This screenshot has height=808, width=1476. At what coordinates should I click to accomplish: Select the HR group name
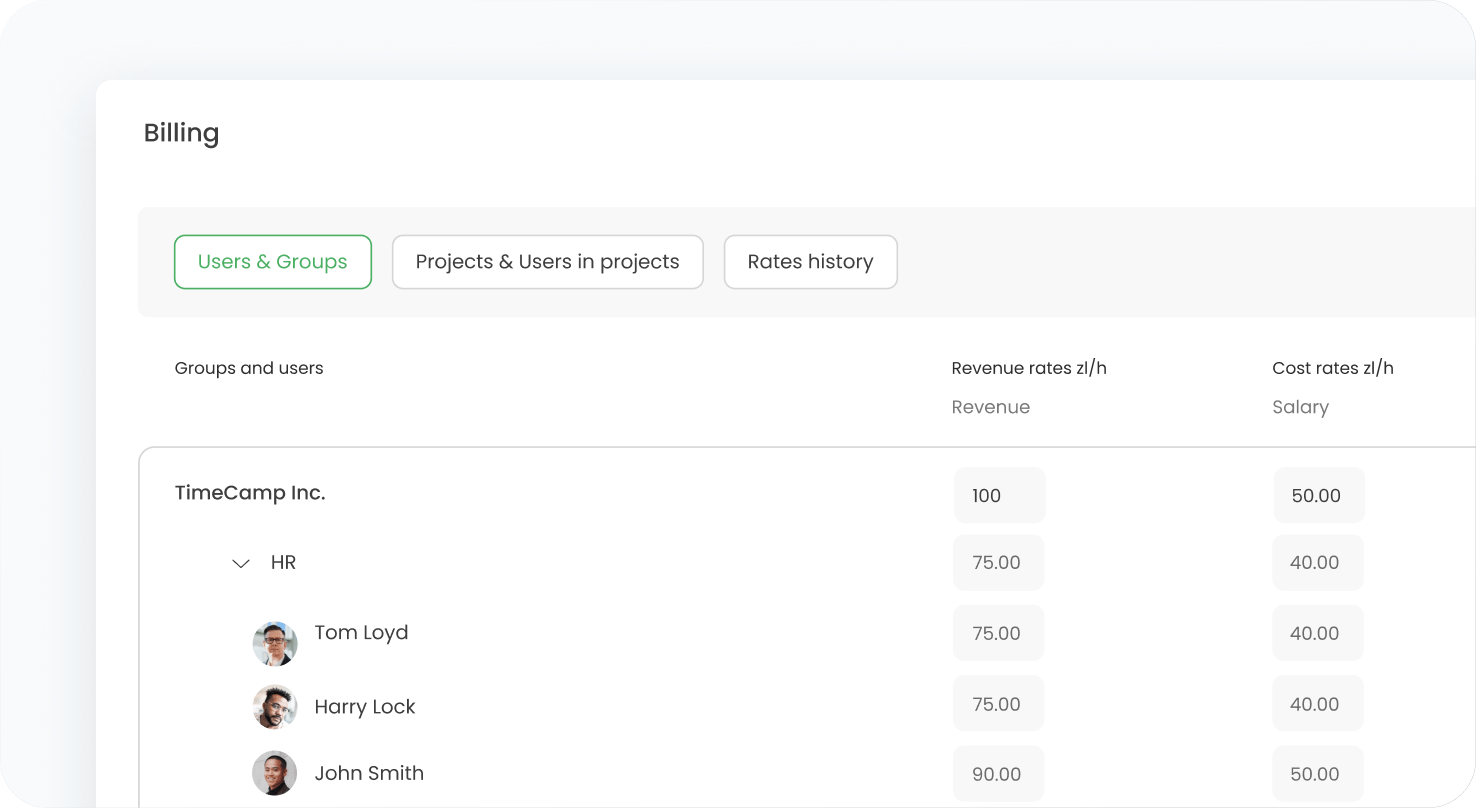point(283,563)
